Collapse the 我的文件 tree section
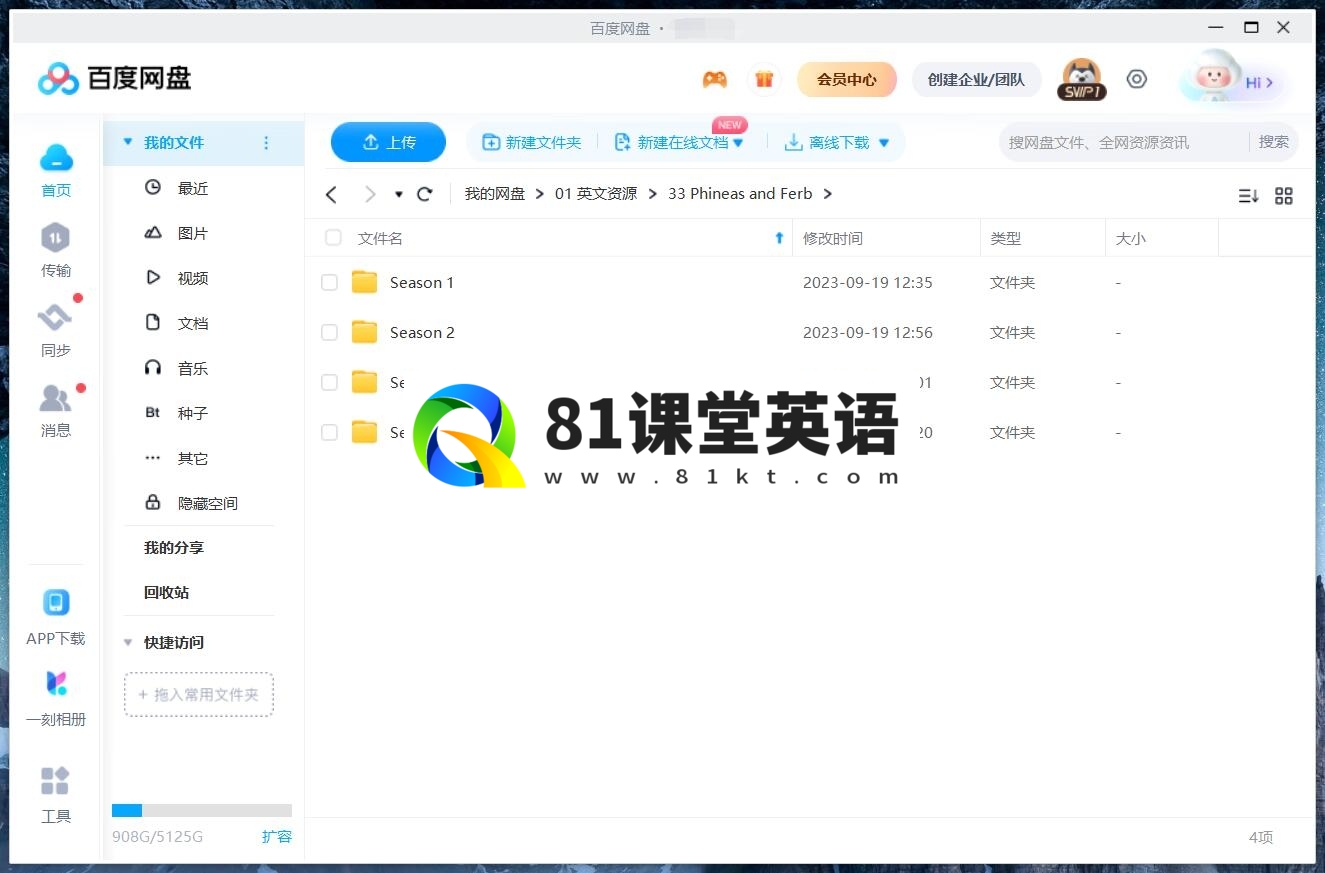 (x=127, y=143)
